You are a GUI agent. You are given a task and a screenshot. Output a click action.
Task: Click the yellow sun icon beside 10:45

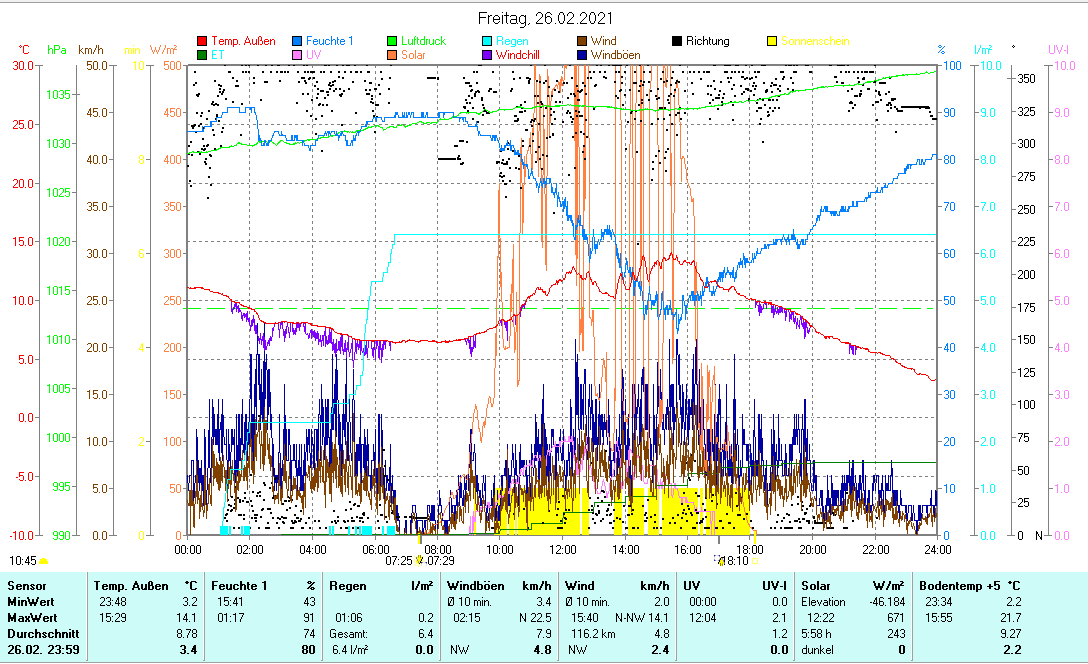(x=43, y=561)
